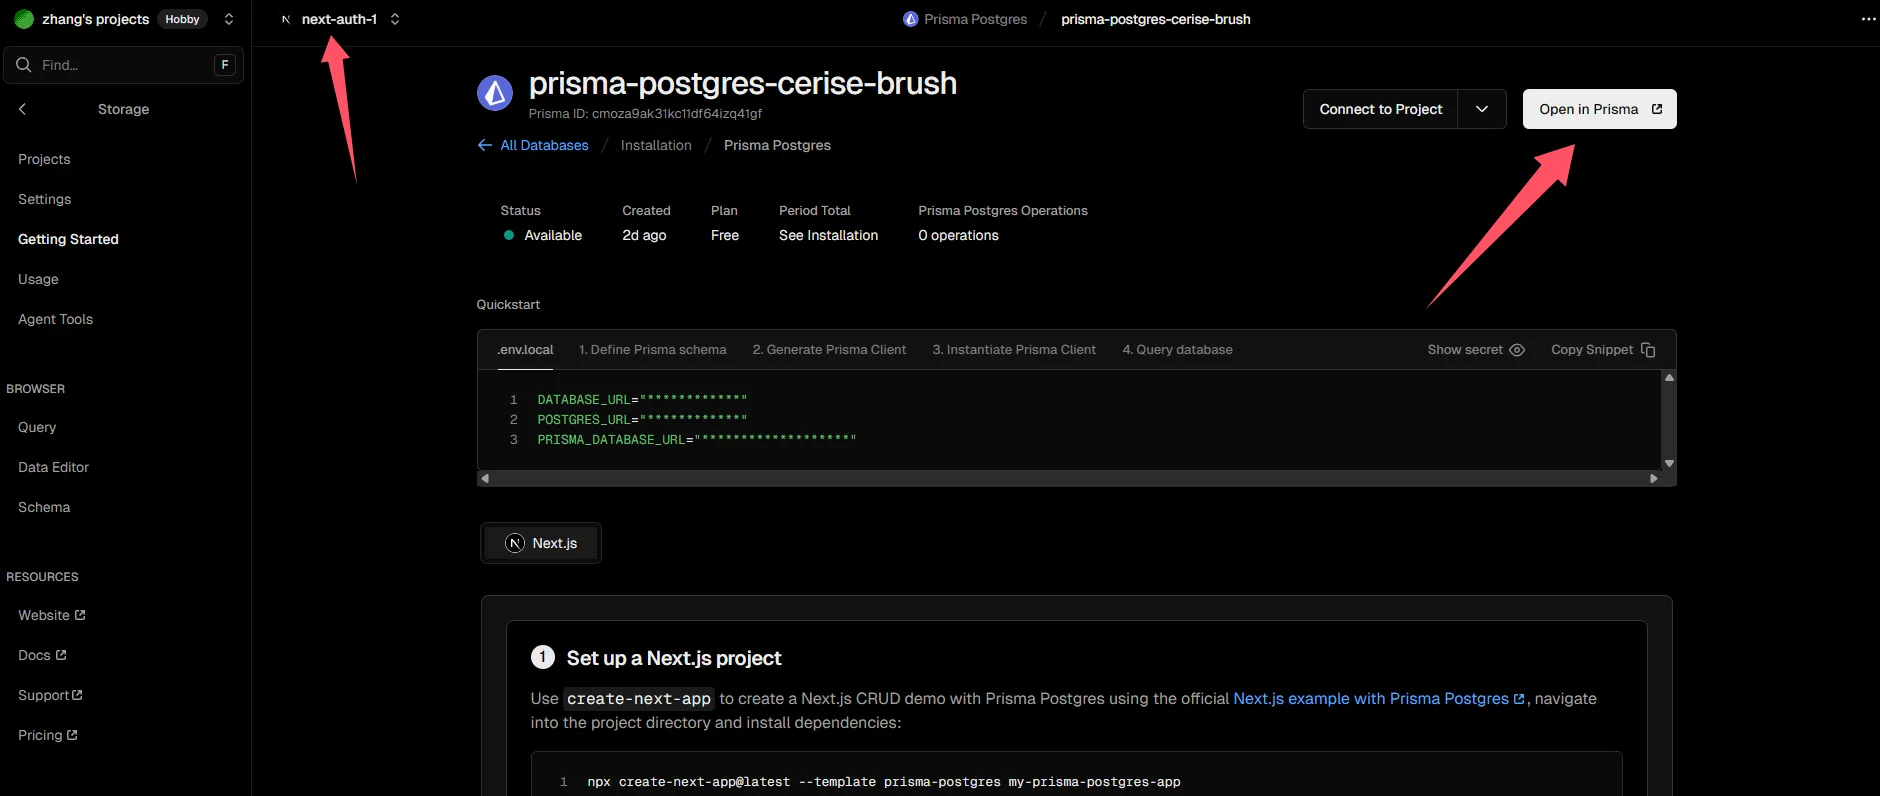
Task: Click the search magnifier icon
Action: point(24,65)
